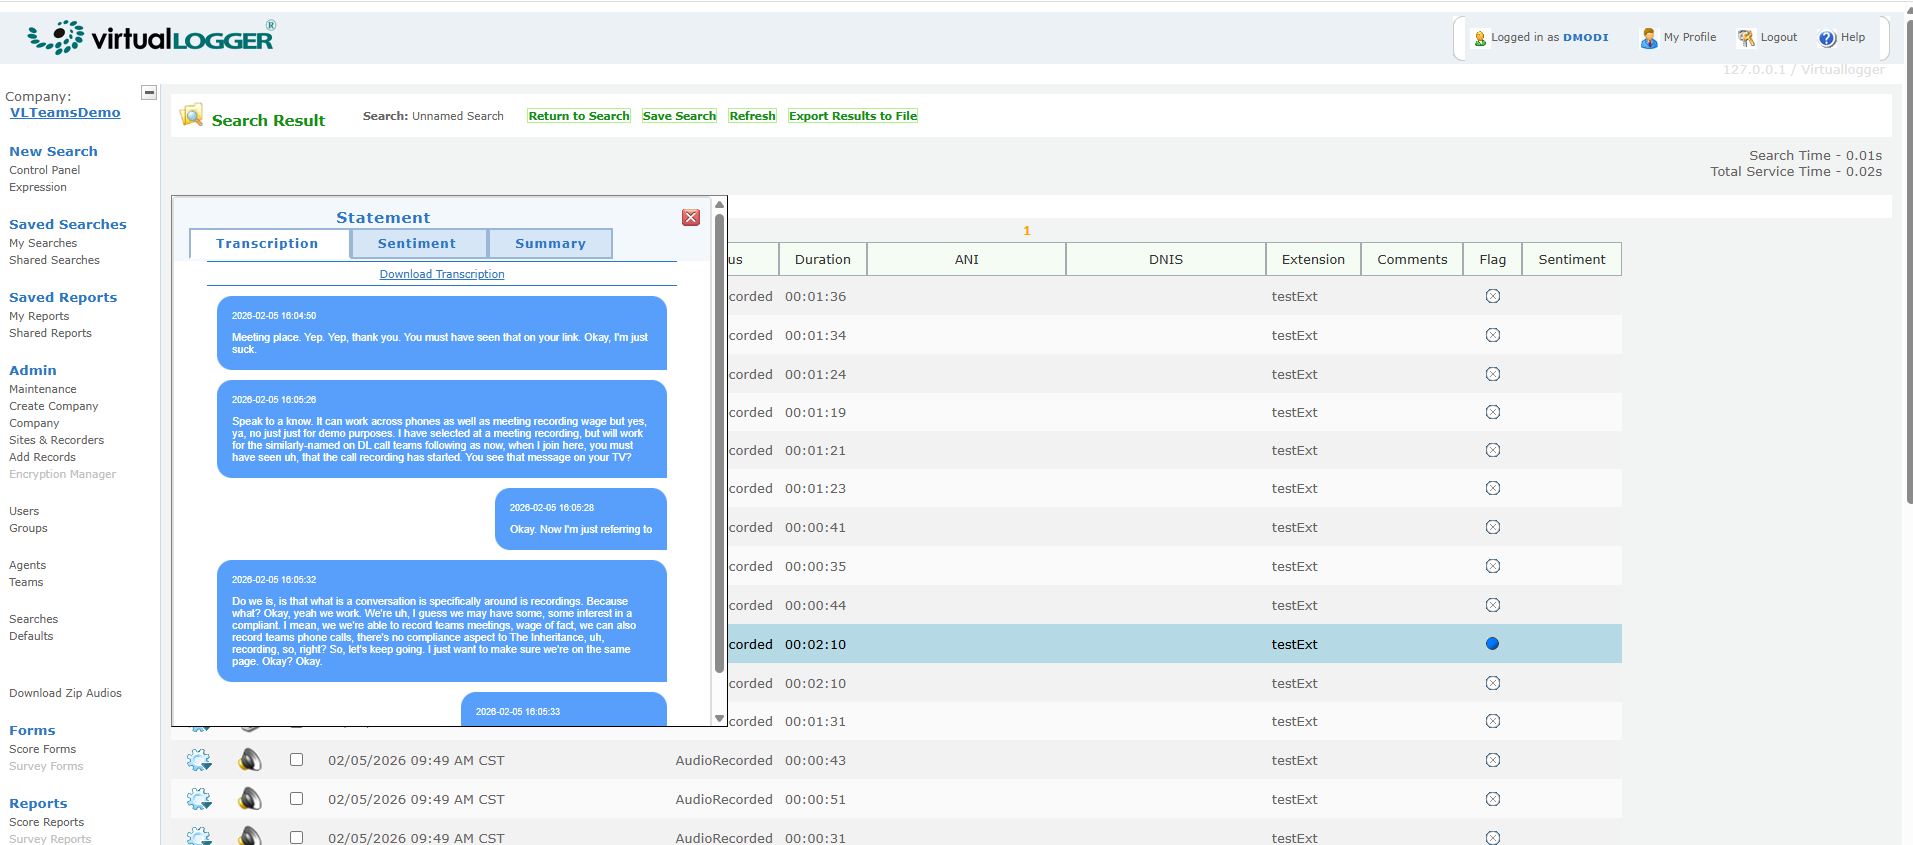This screenshot has width=1913, height=845.
Task: Switch to the Sentiment tab
Action: coord(417,244)
